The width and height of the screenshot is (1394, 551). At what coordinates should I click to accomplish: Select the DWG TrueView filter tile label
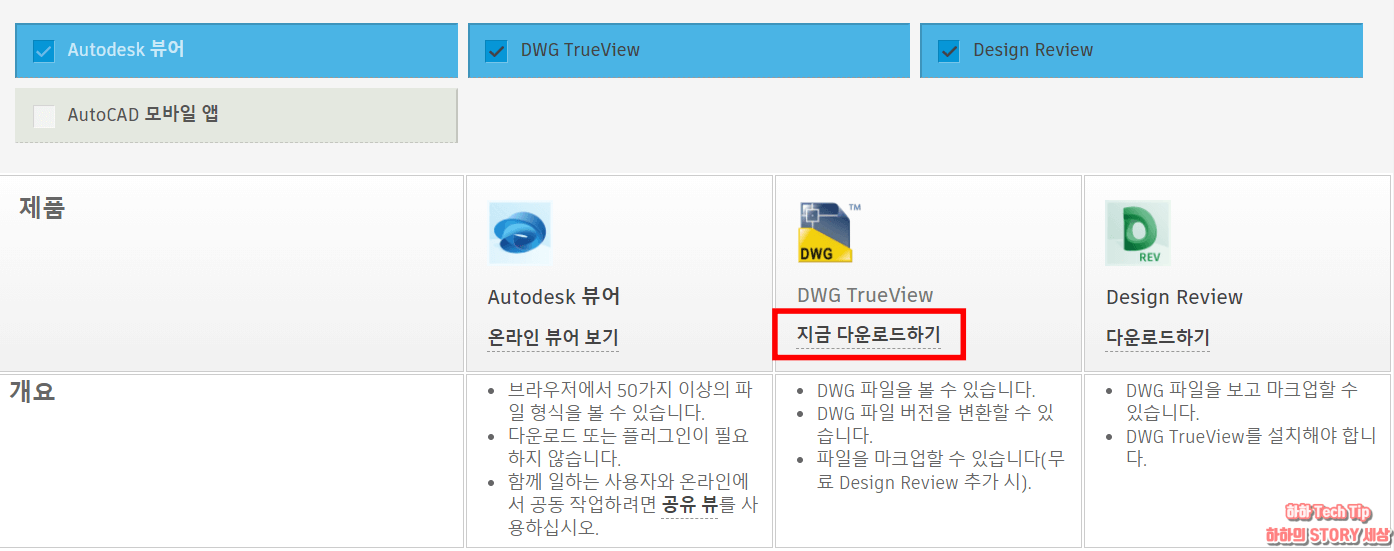(580, 50)
